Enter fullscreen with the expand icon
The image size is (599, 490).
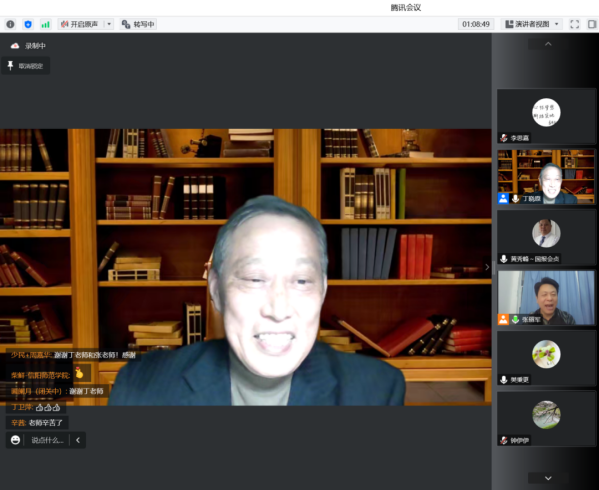[575, 24]
